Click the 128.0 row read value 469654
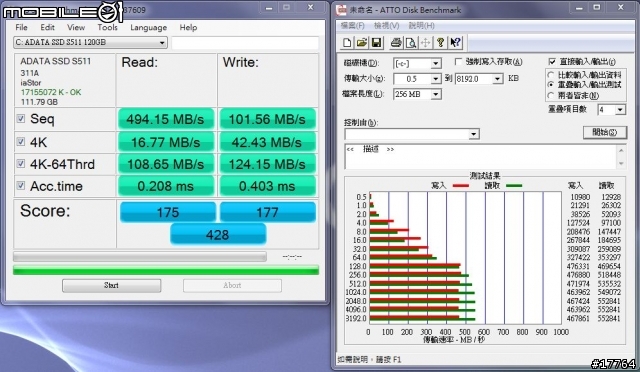 609,266
